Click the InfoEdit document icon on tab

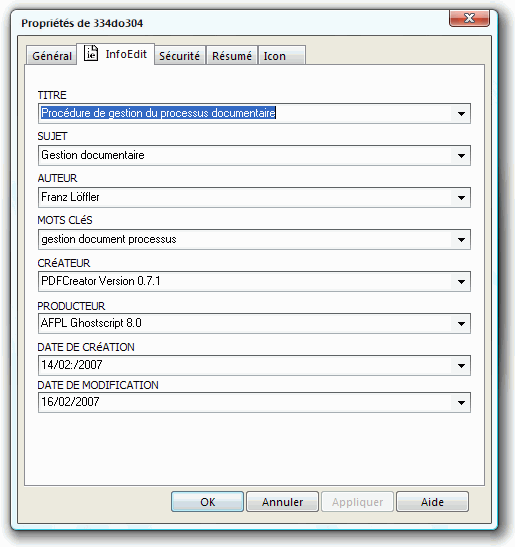(91, 53)
